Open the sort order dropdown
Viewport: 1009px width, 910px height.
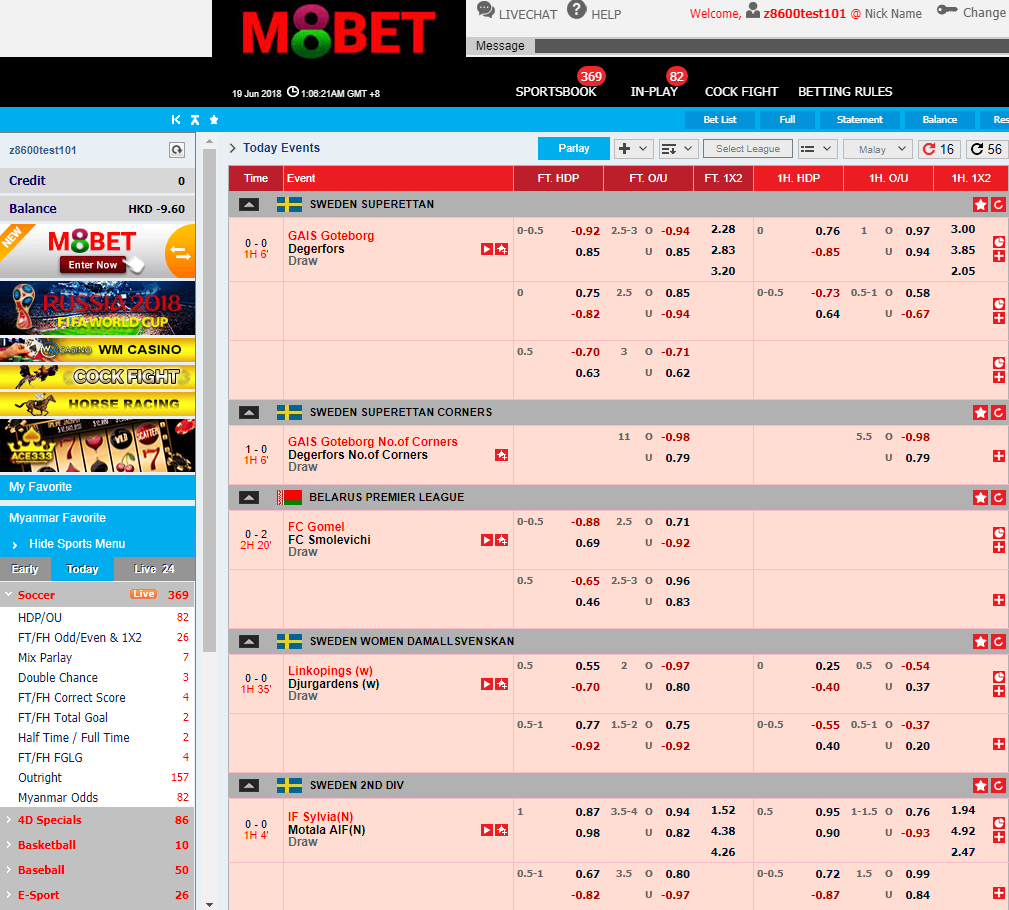pyautogui.click(x=678, y=149)
